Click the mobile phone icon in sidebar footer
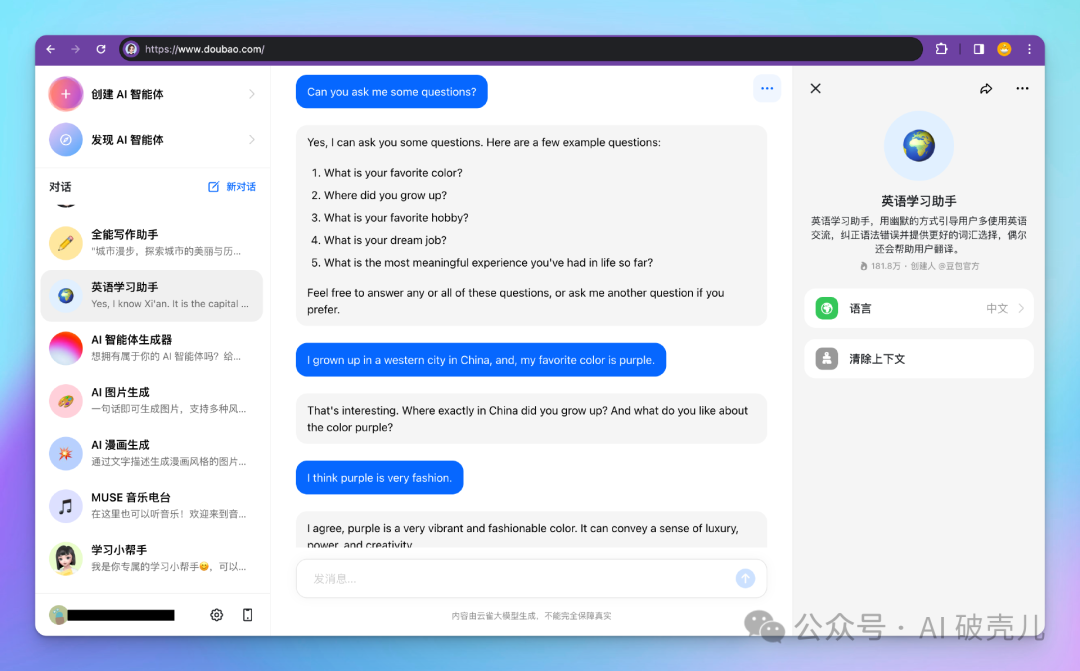The image size is (1080, 671). coord(247,615)
